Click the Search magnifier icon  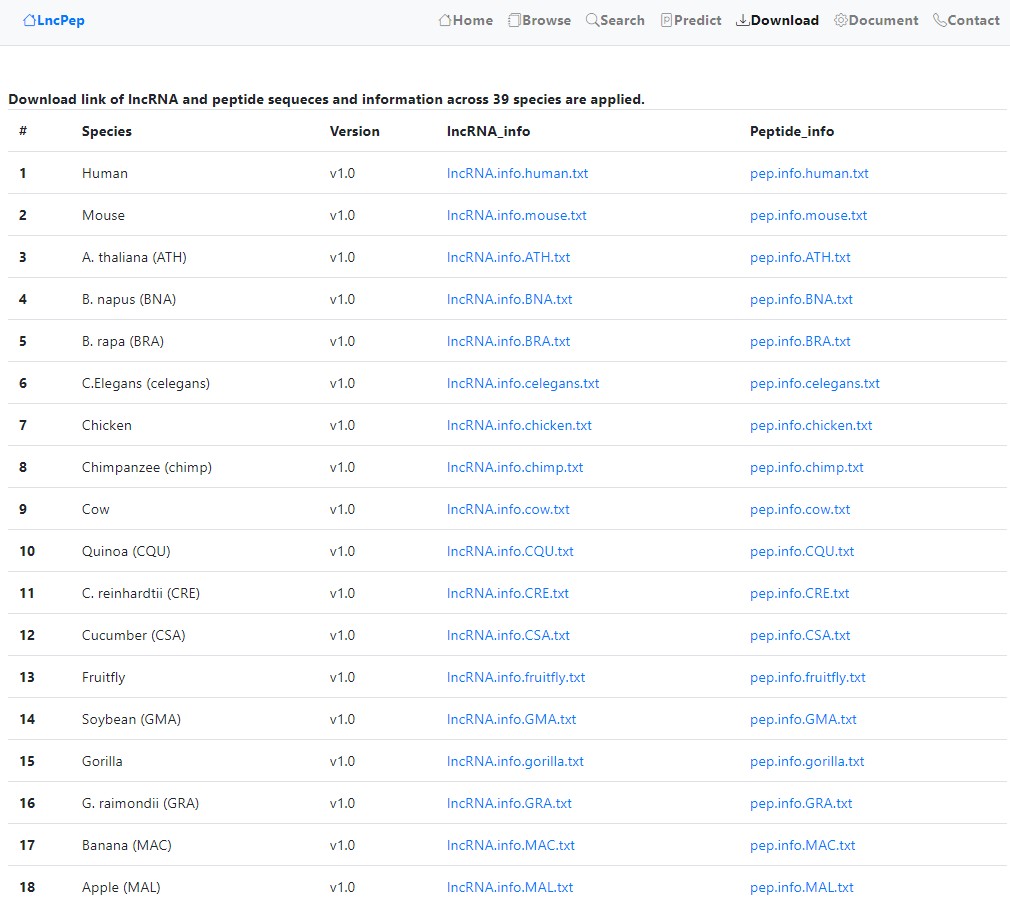pyautogui.click(x=592, y=20)
